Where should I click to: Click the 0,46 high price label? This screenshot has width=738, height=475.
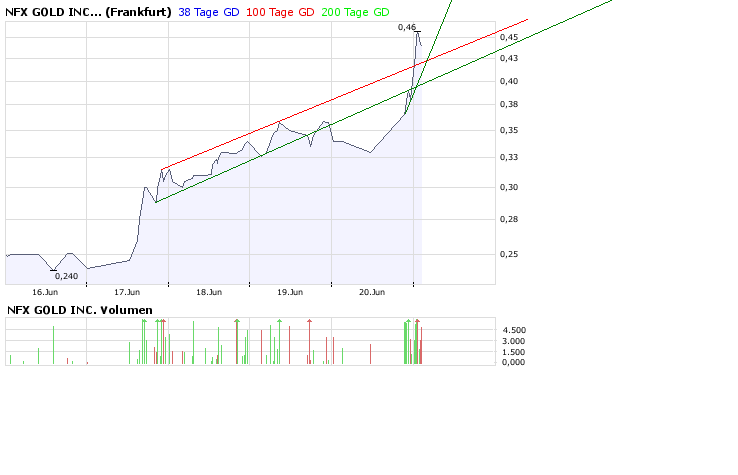click(407, 27)
